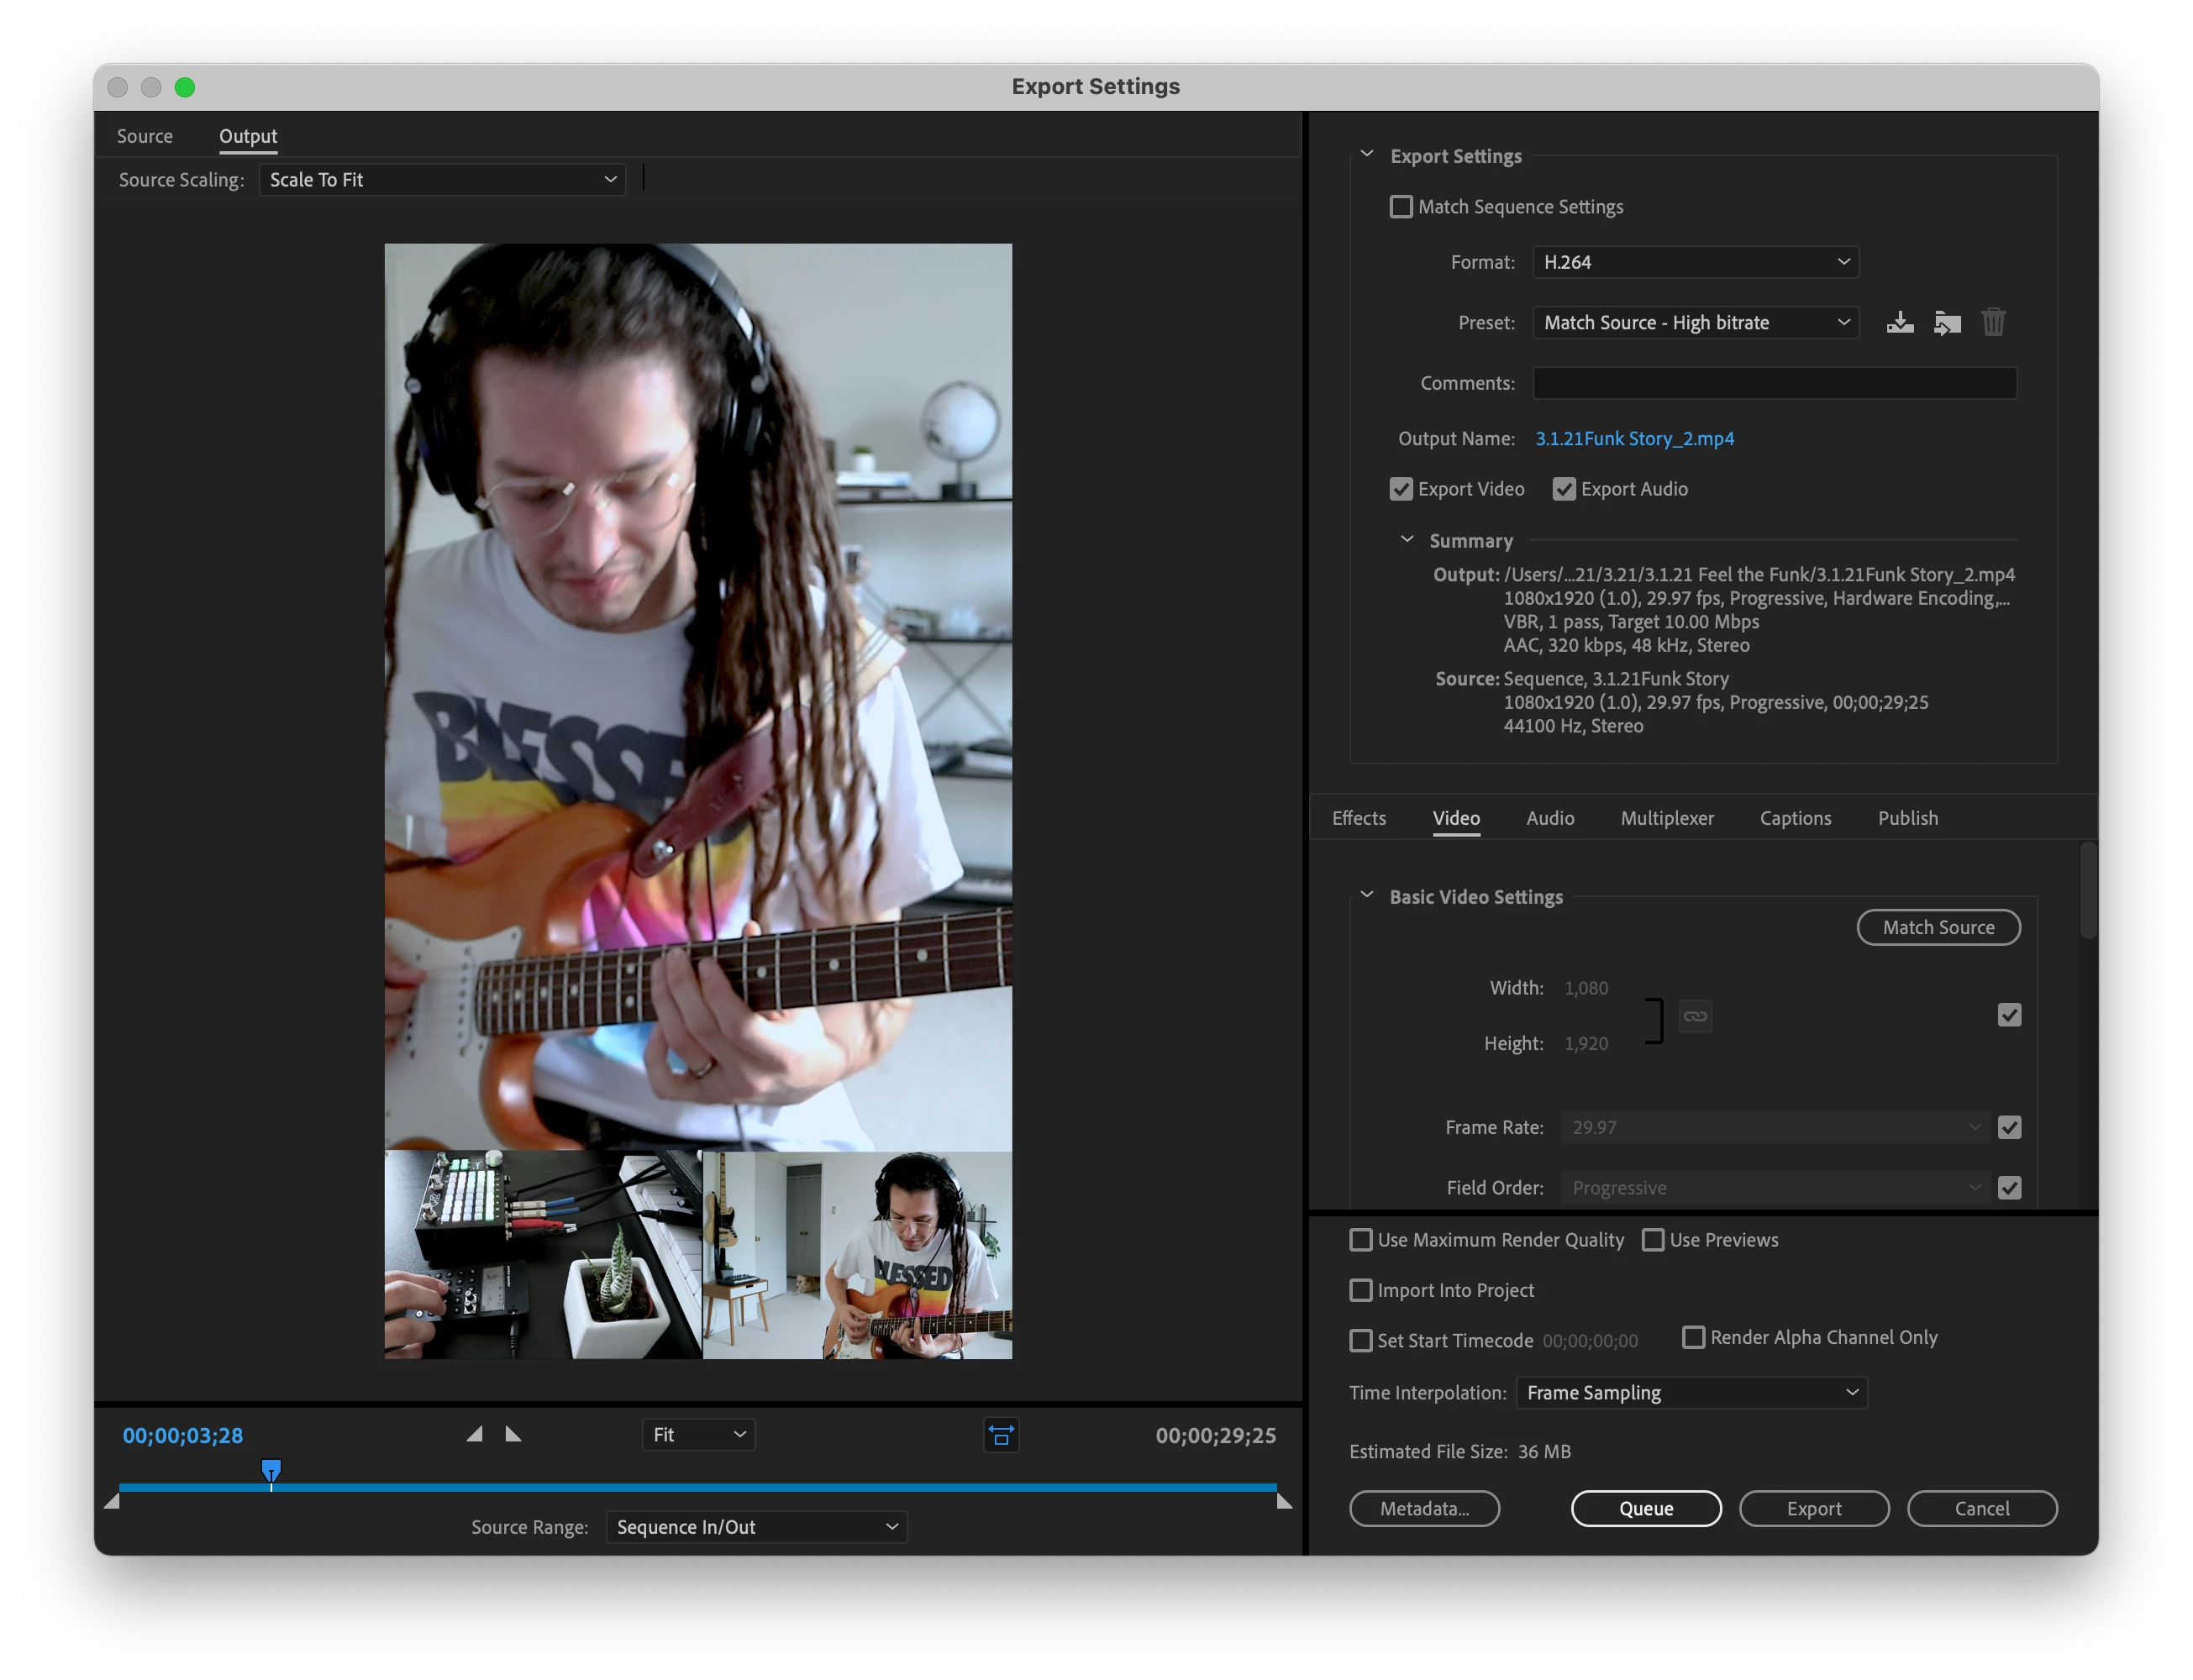Uncheck the Export Audio checkbox
Image resolution: width=2193 pixels, height=1680 pixels.
click(x=1564, y=489)
